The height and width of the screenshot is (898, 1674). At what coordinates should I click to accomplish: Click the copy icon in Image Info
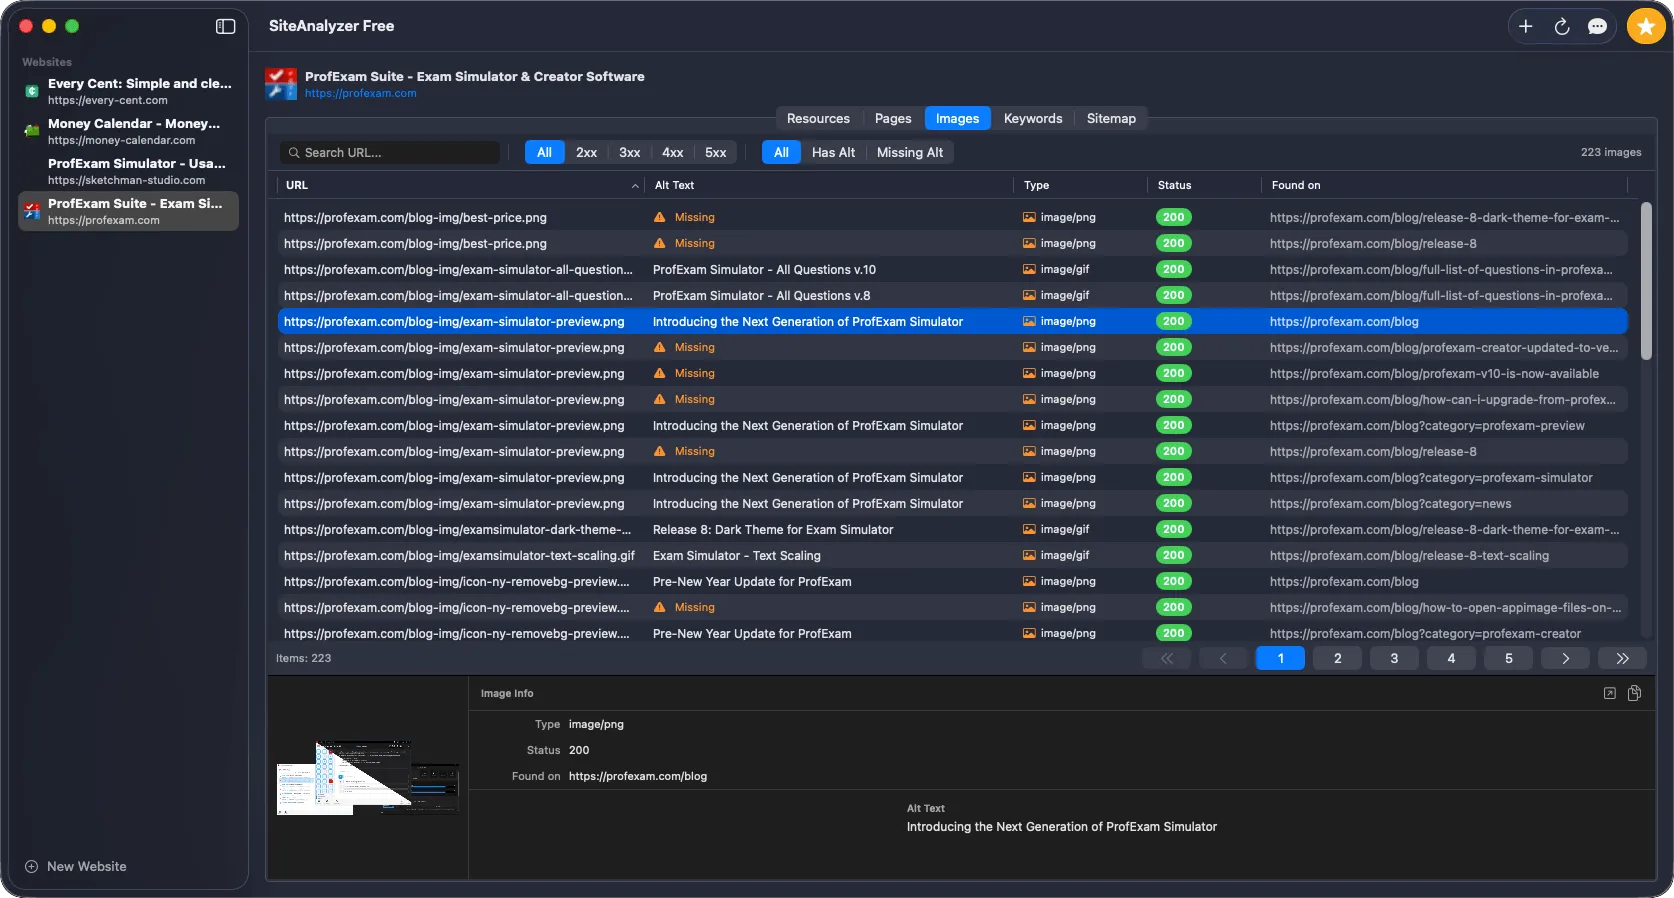1634,693
